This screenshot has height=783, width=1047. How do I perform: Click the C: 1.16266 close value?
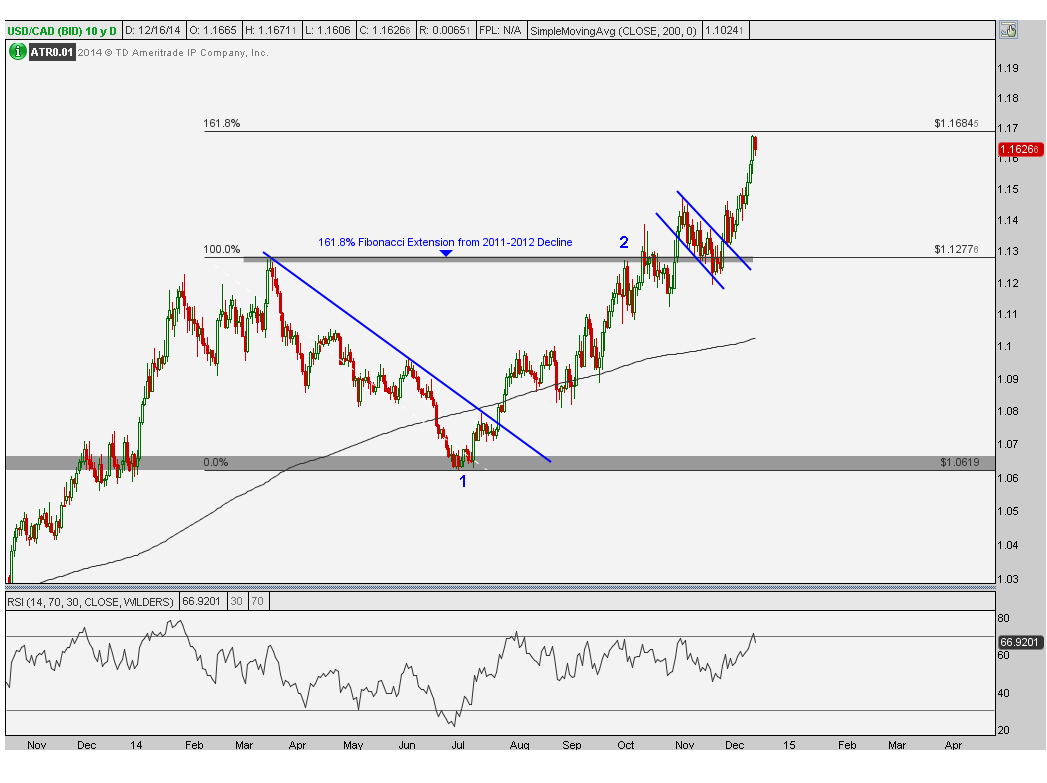385,31
